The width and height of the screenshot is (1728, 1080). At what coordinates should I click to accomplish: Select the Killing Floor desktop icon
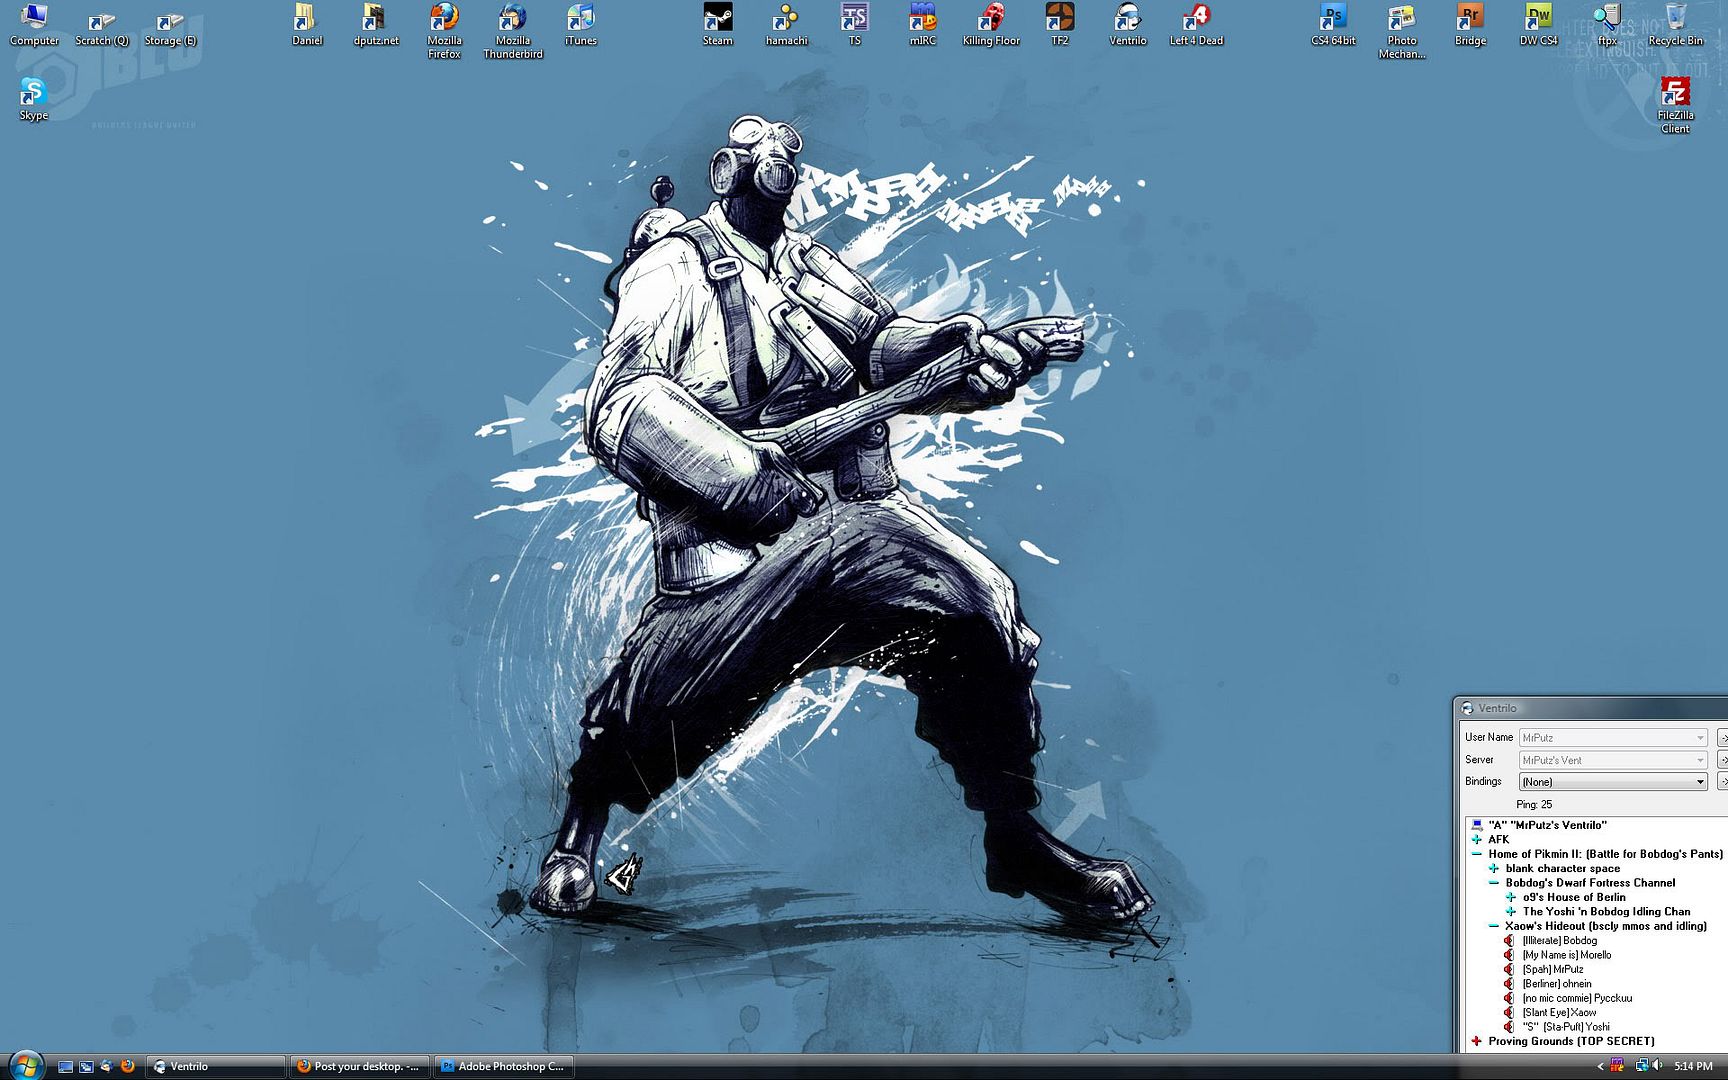991,24
